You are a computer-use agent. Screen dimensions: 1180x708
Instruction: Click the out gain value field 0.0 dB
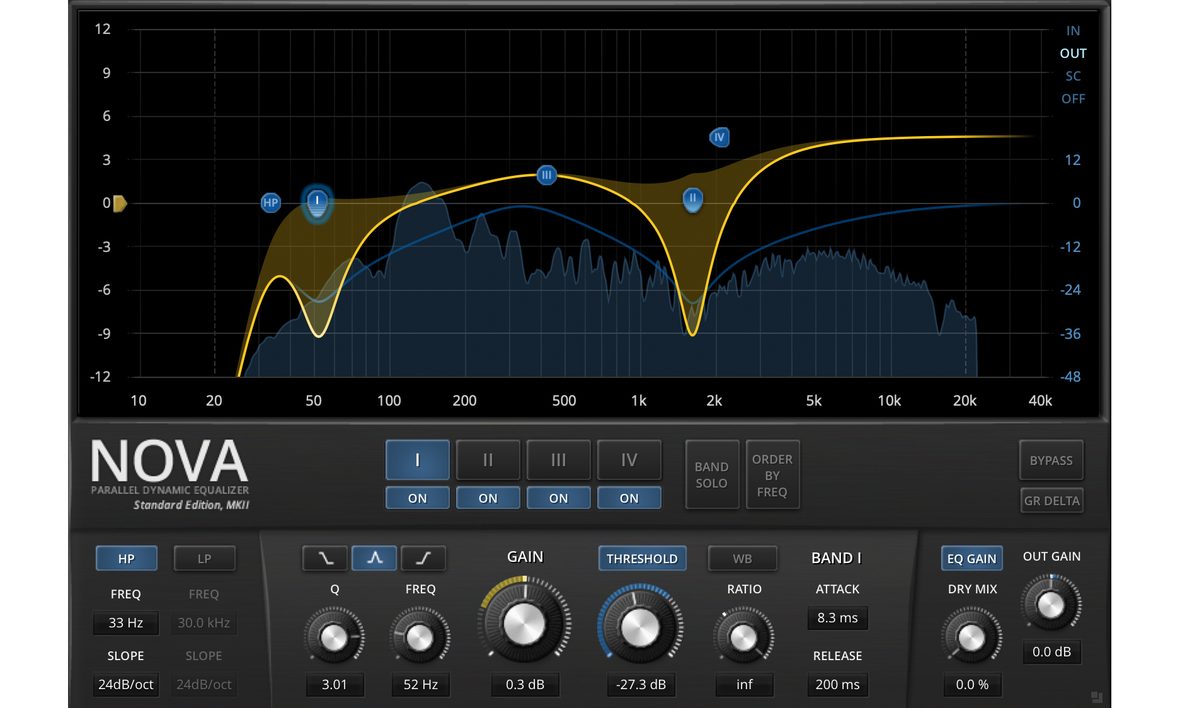point(1051,652)
